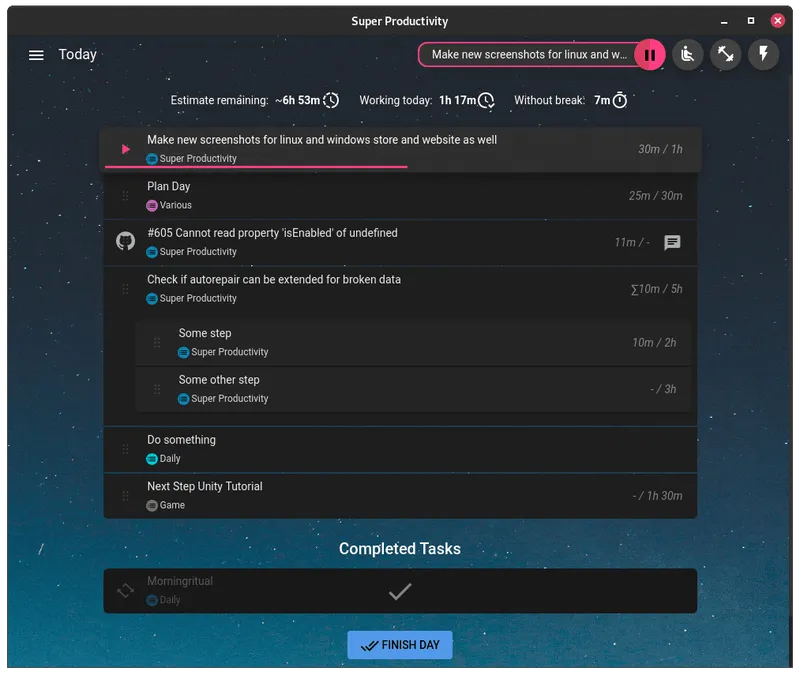Select 'Check if autorepair can be extended' title

[x=274, y=280]
